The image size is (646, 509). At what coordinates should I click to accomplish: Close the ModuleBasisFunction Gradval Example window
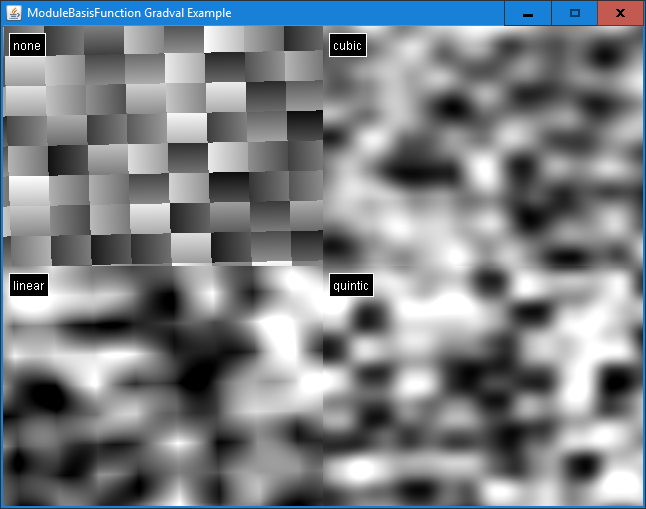620,13
